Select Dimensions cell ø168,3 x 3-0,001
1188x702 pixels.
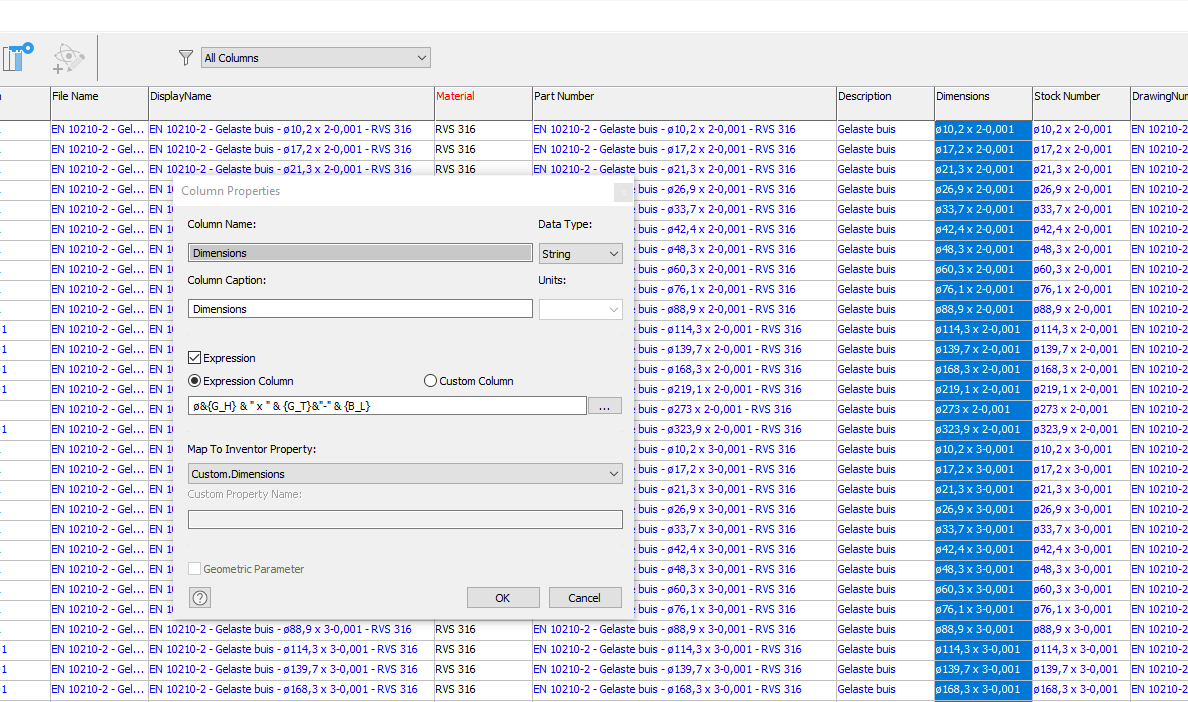[x=983, y=690]
